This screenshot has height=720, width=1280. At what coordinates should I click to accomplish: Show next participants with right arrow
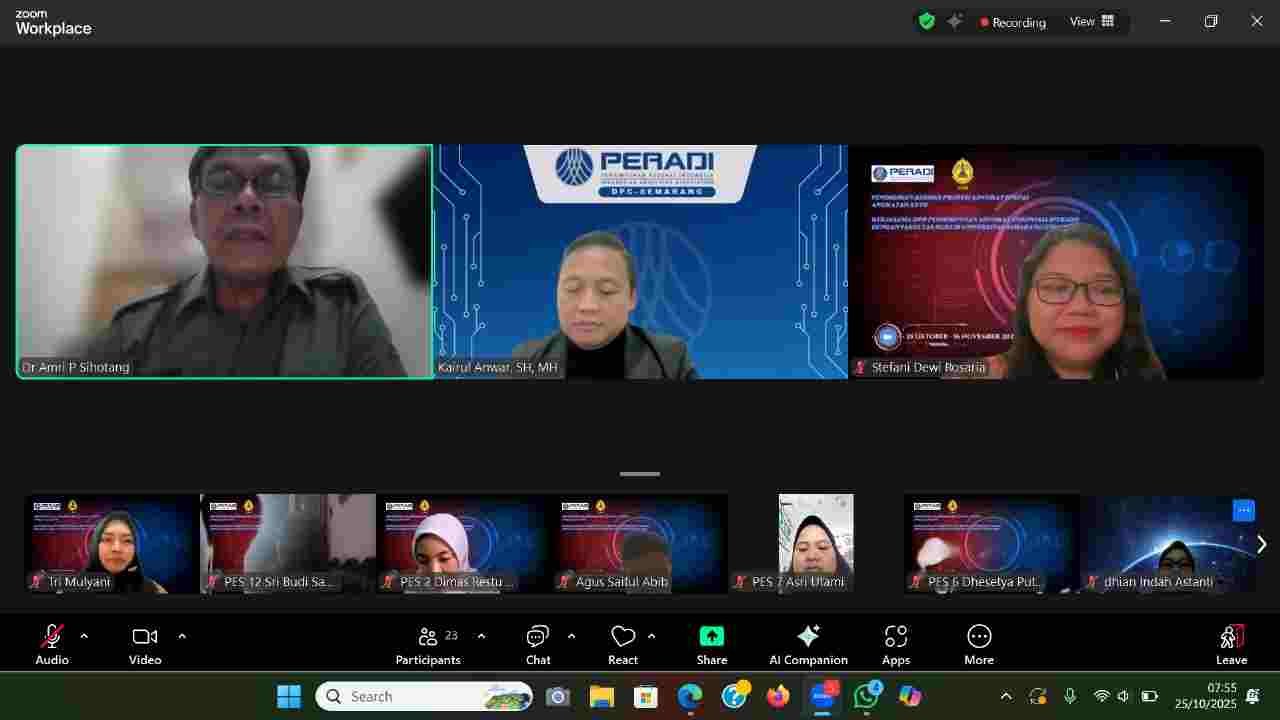click(x=1261, y=544)
